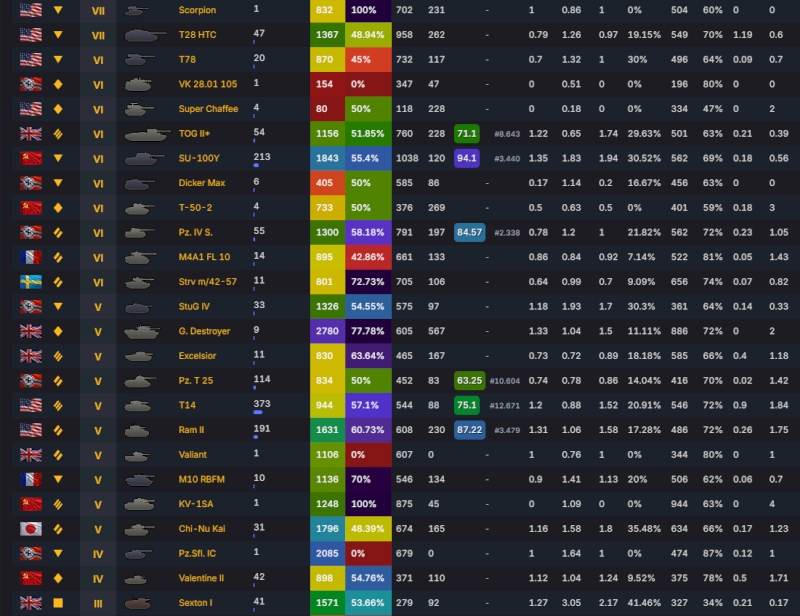Image resolution: width=800 pixels, height=616 pixels.
Task: Click the 2085 WN8 value for Pz.Sfl. IC
Action: (328, 553)
